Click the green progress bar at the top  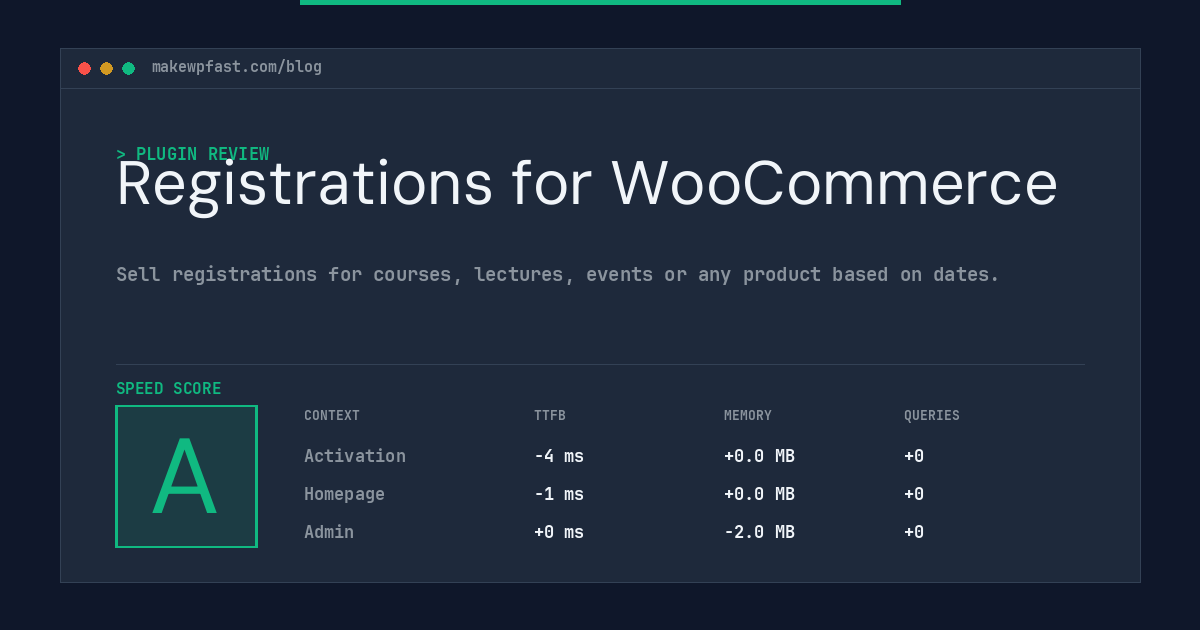600,2
